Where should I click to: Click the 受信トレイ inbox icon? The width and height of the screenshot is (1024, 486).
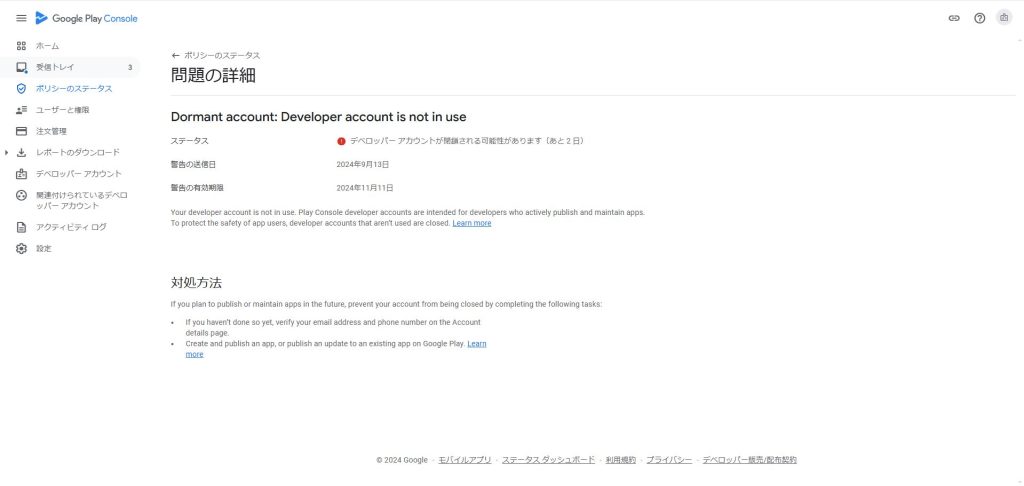point(22,67)
